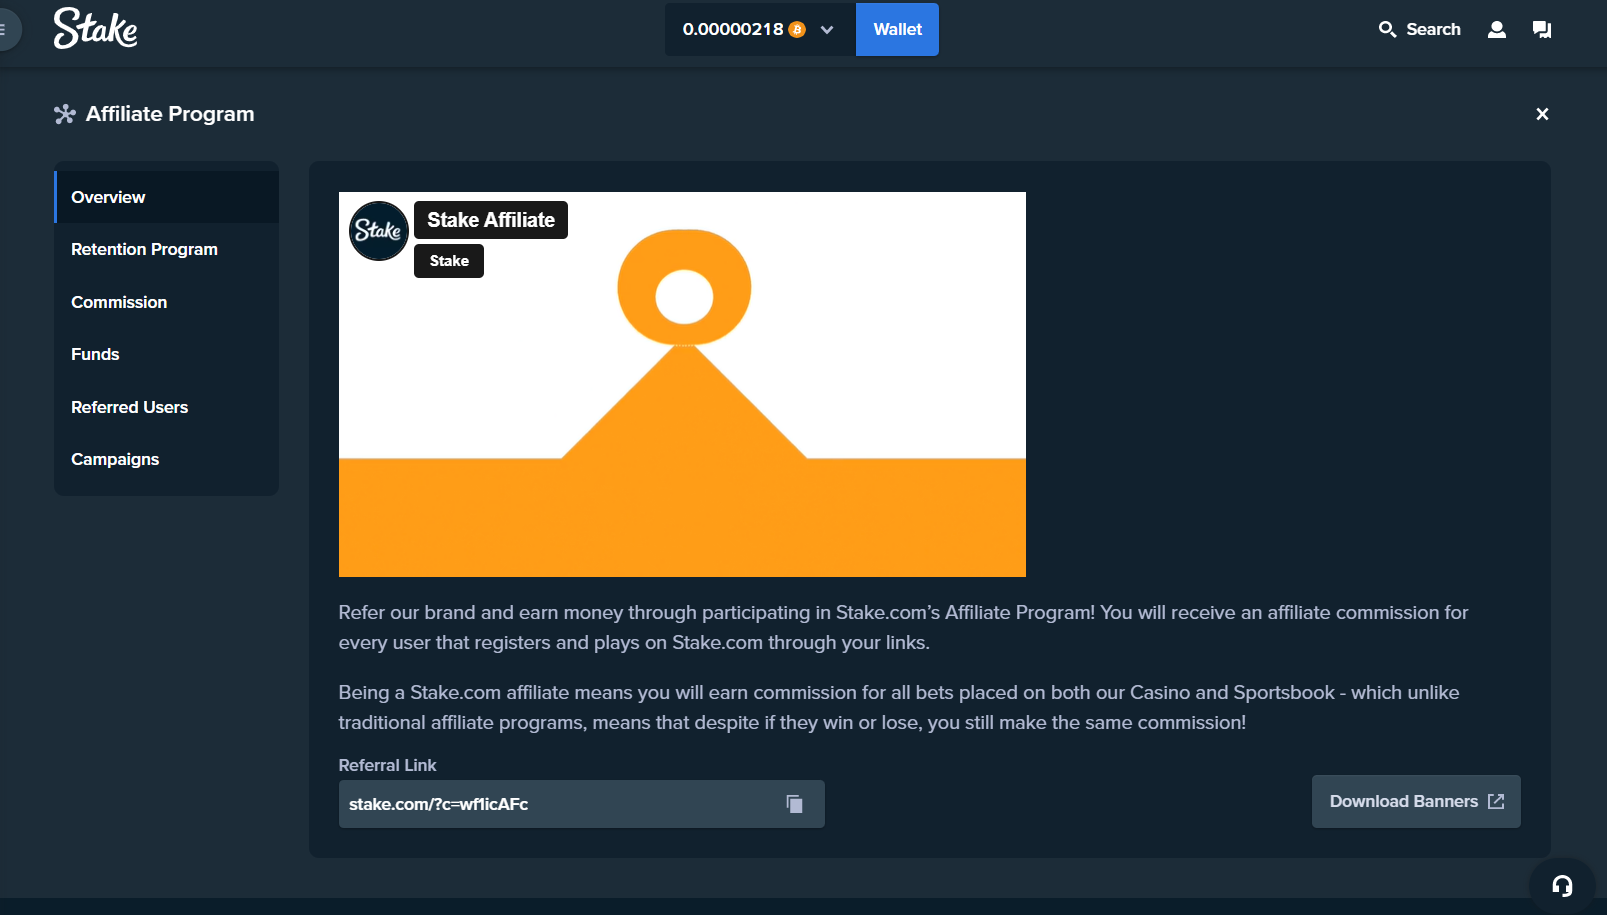The image size is (1607, 915).
Task: Go to the Commission section
Action: [119, 302]
